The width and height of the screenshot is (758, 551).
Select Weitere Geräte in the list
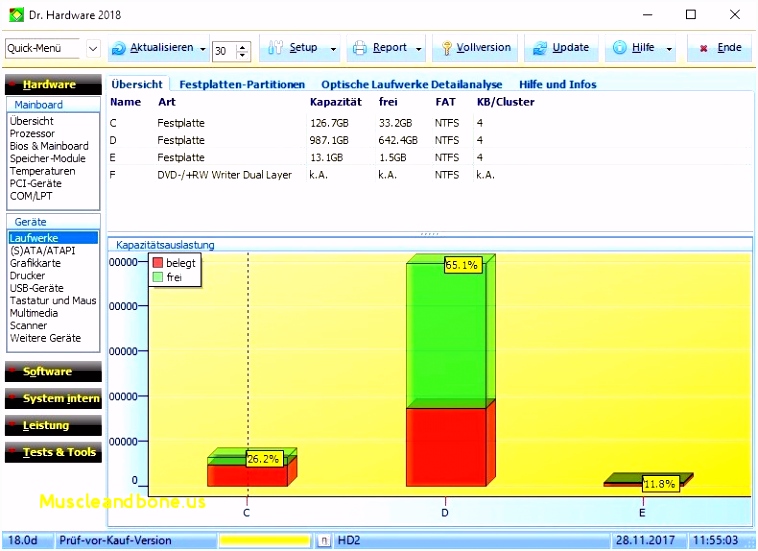[x=45, y=338]
